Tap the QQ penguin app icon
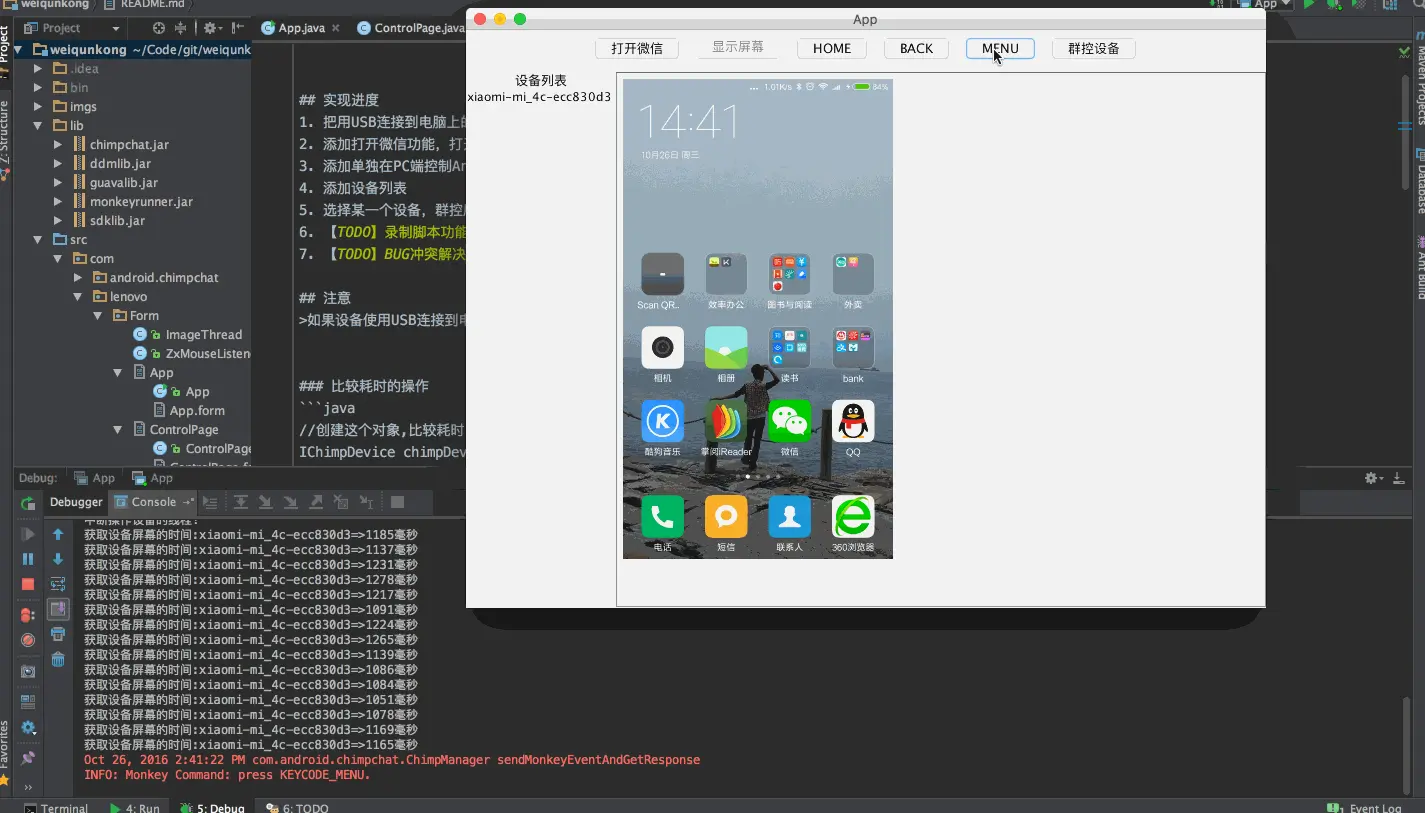The width and height of the screenshot is (1425, 813). [x=853, y=421]
